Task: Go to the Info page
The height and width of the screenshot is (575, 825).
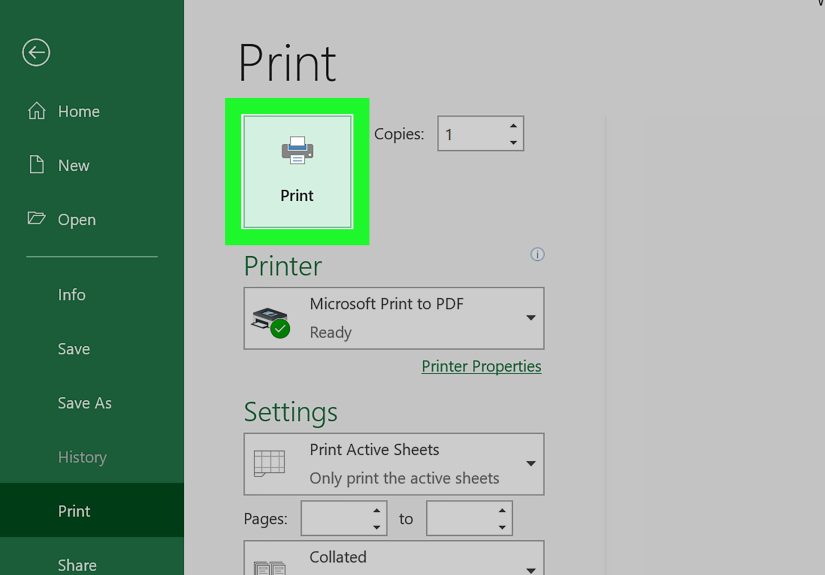Action: pyautogui.click(x=72, y=295)
